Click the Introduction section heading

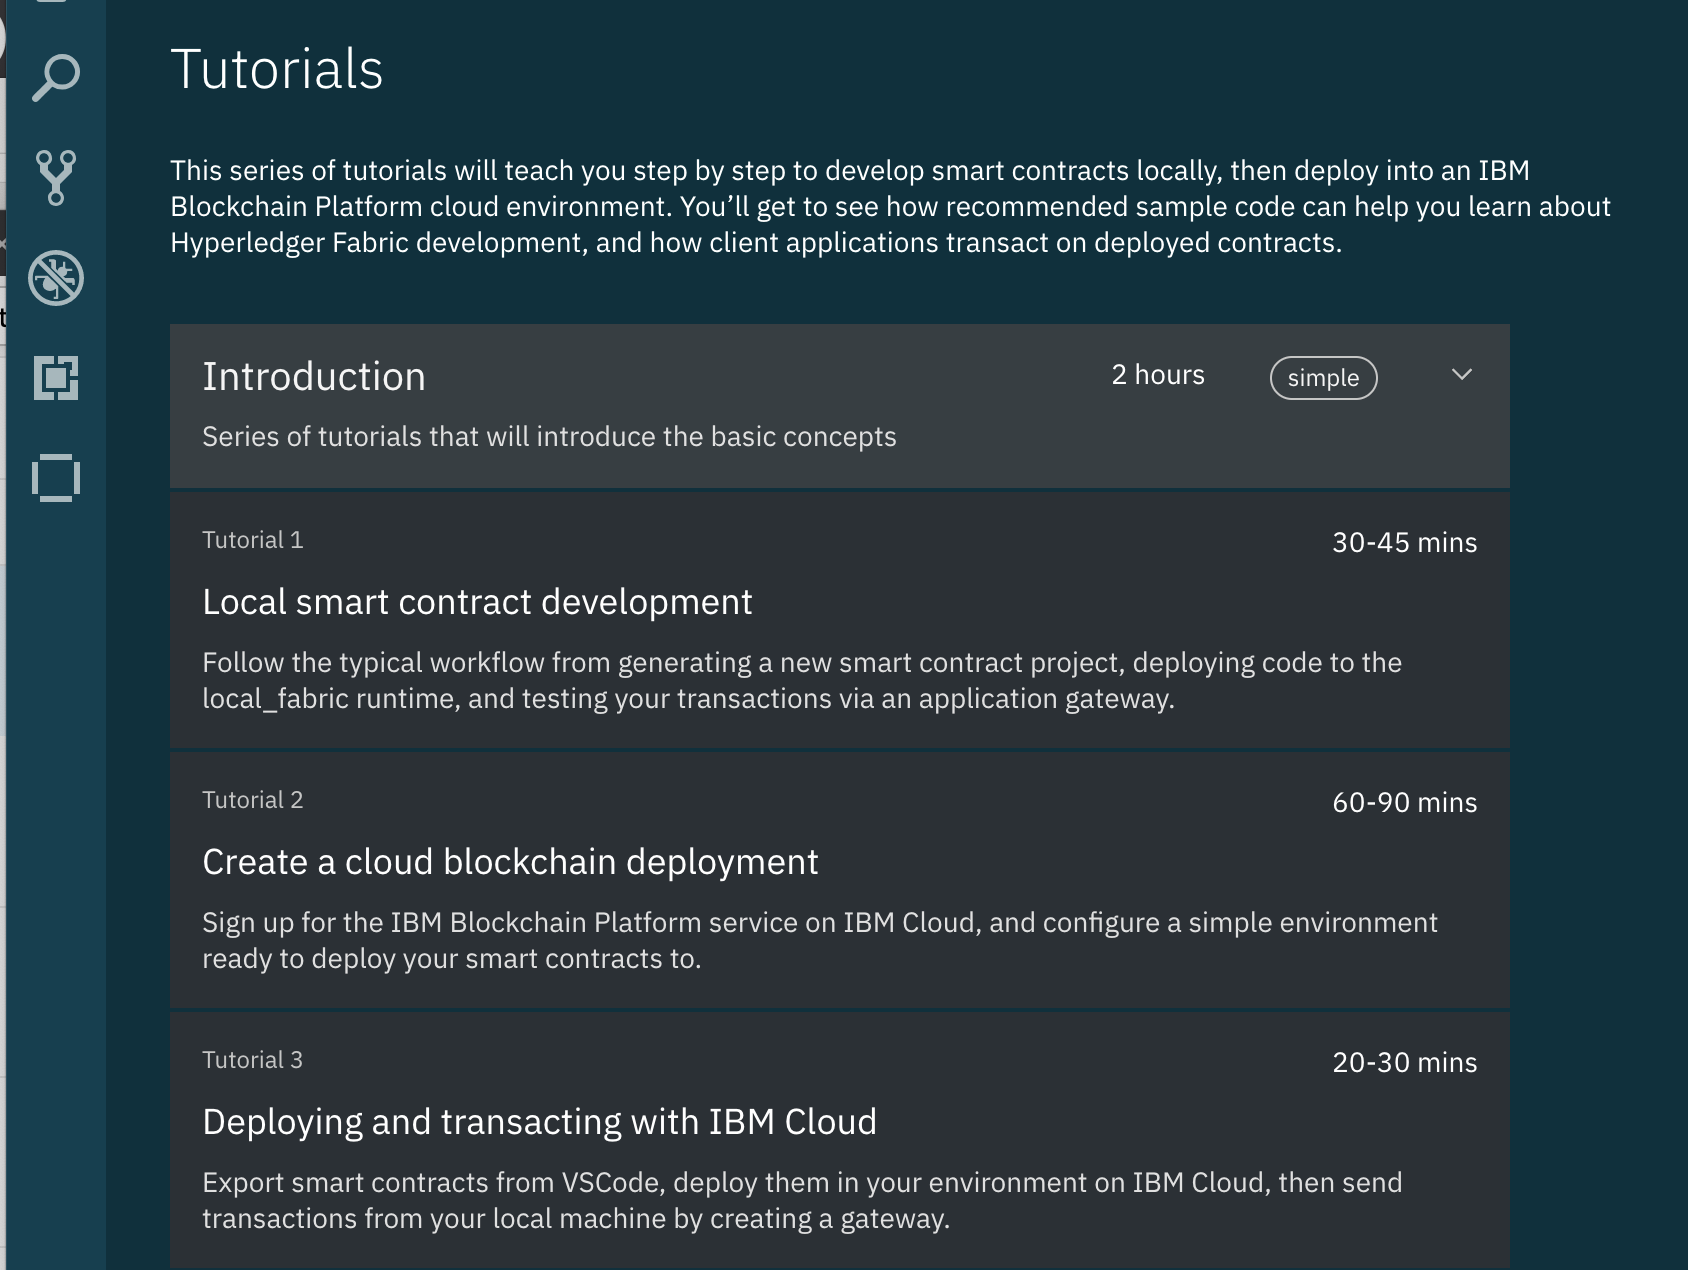pyautogui.click(x=314, y=377)
